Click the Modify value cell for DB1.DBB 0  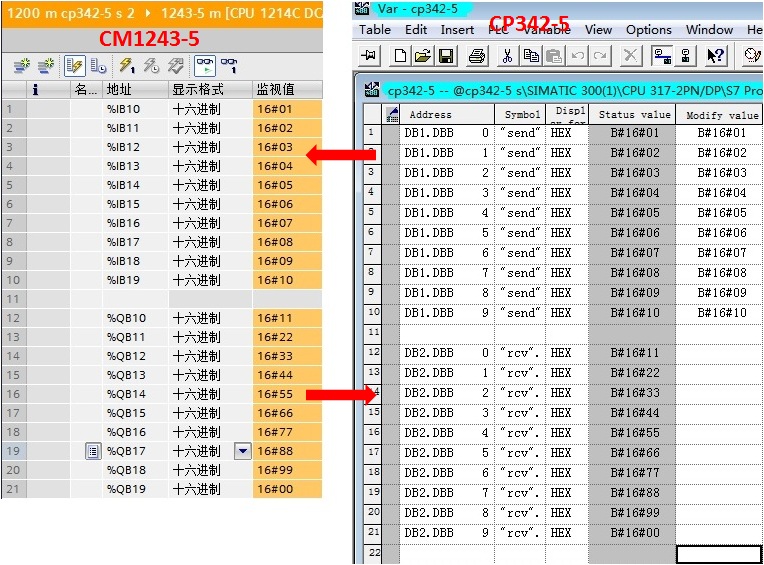click(721, 133)
